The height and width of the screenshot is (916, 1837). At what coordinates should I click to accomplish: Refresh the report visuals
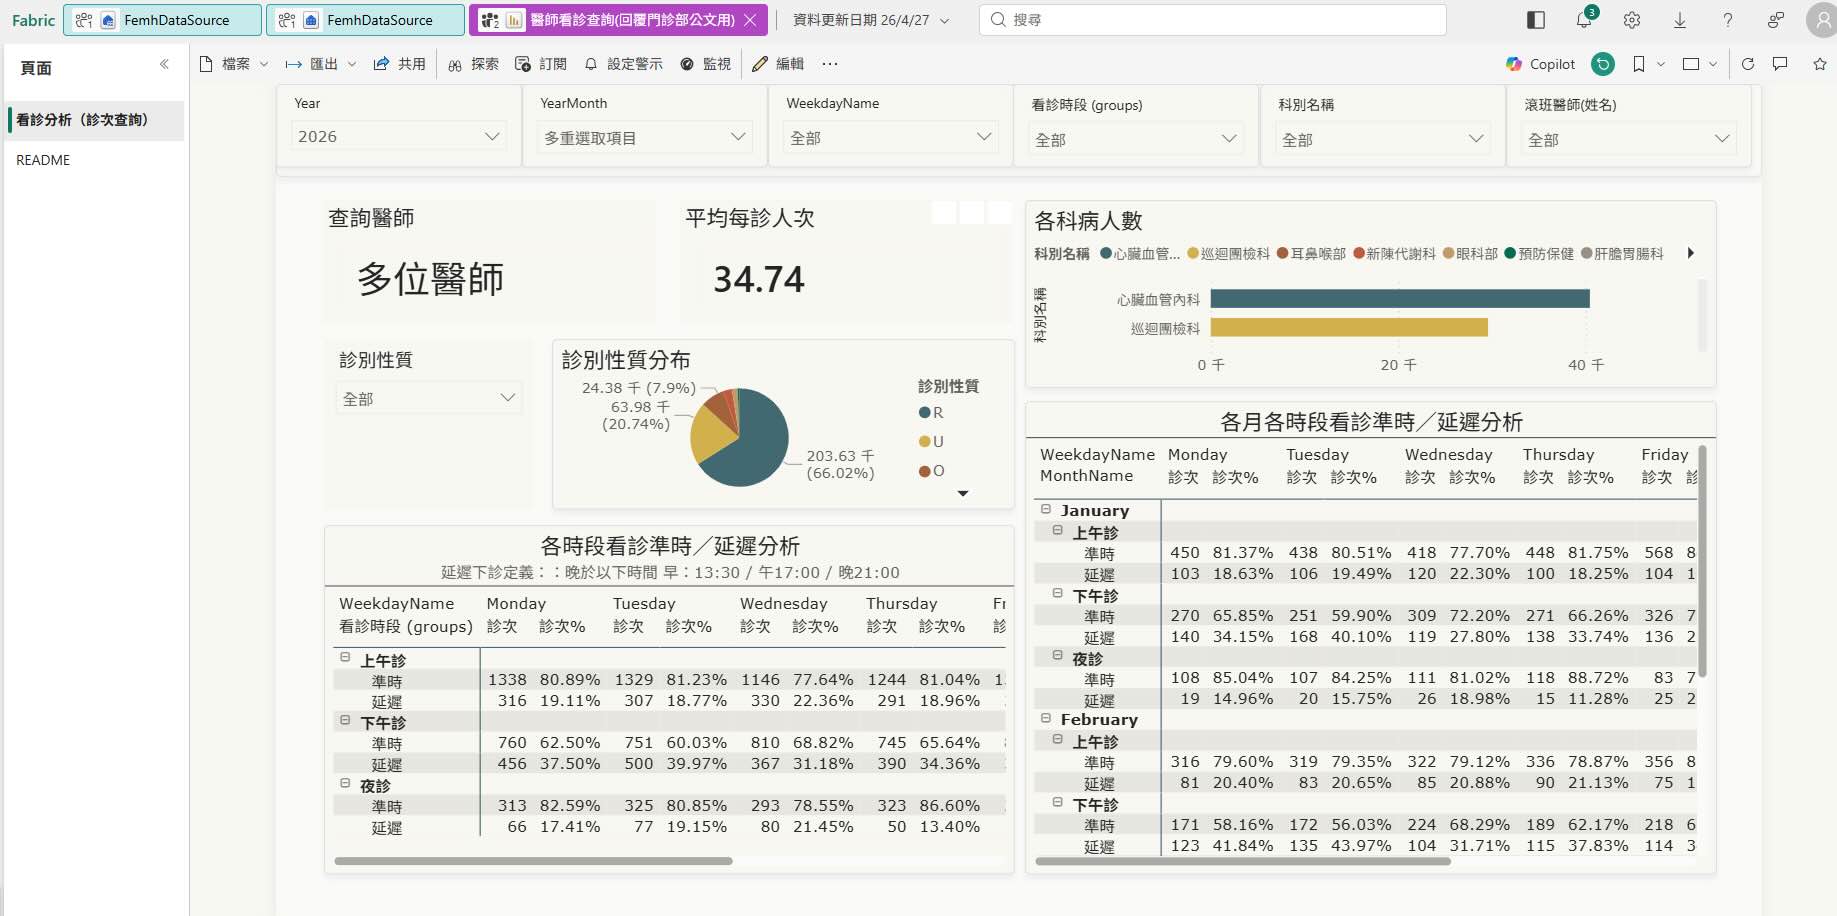[x=1748, y=64]
